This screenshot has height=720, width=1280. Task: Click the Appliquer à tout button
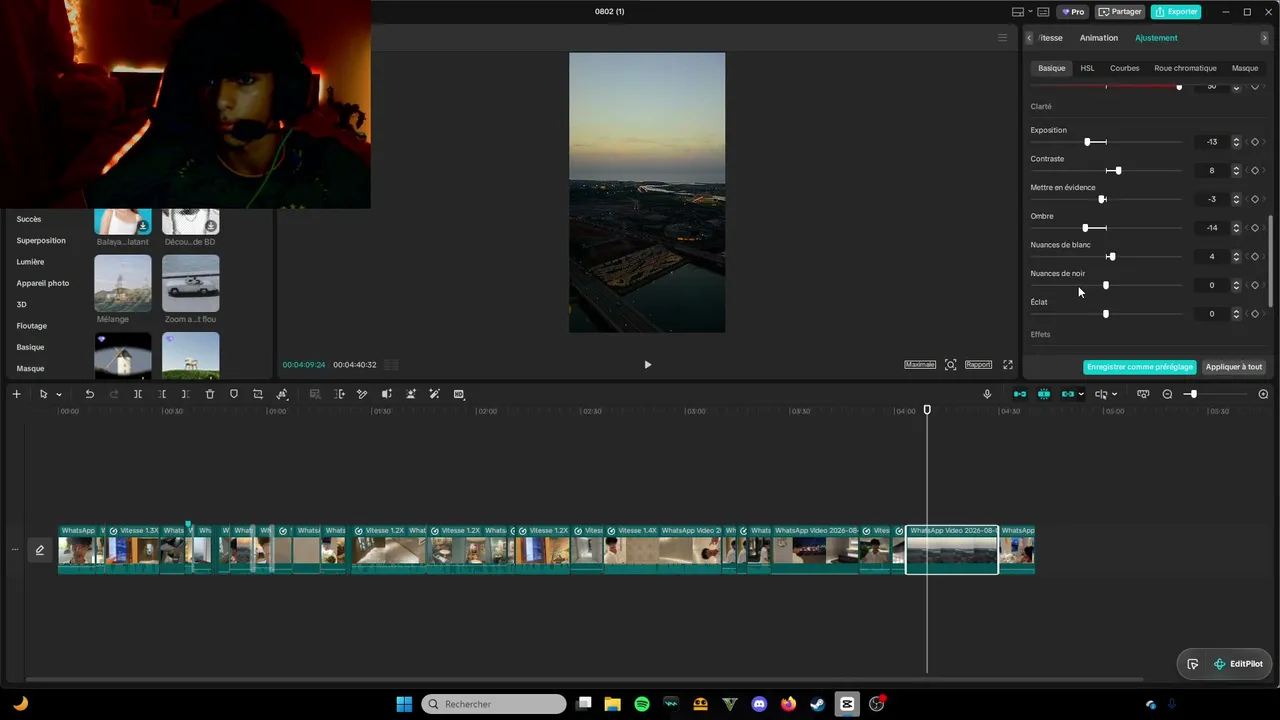(x=1234, y=367)
